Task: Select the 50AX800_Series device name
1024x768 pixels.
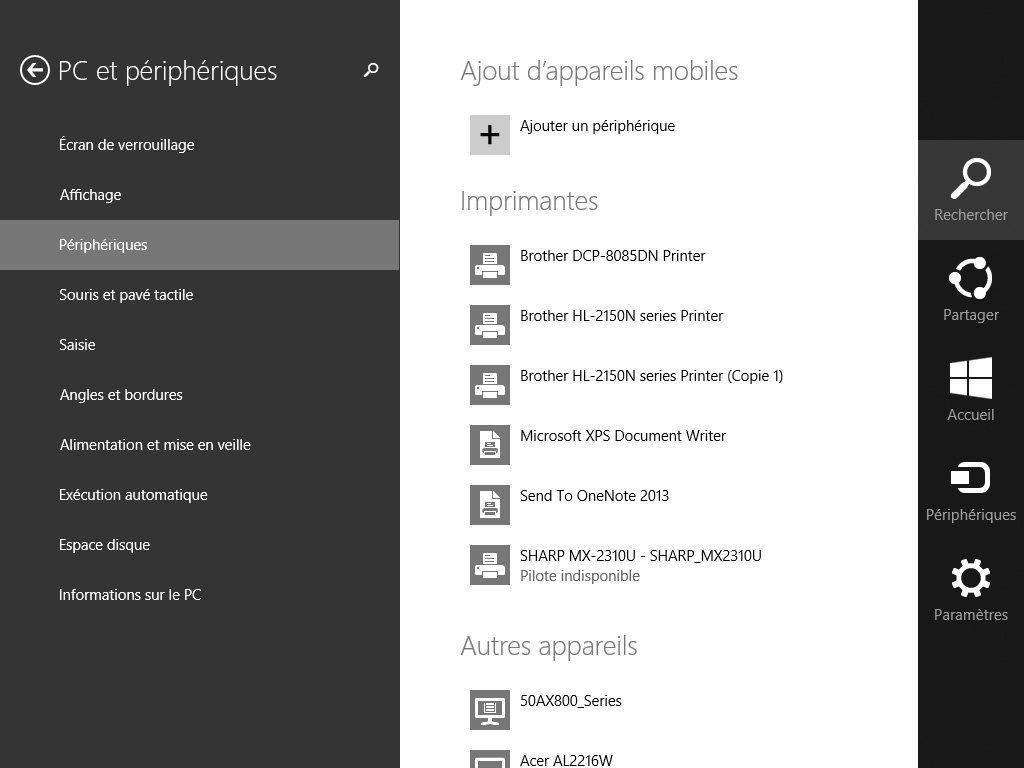Action: 570,701
